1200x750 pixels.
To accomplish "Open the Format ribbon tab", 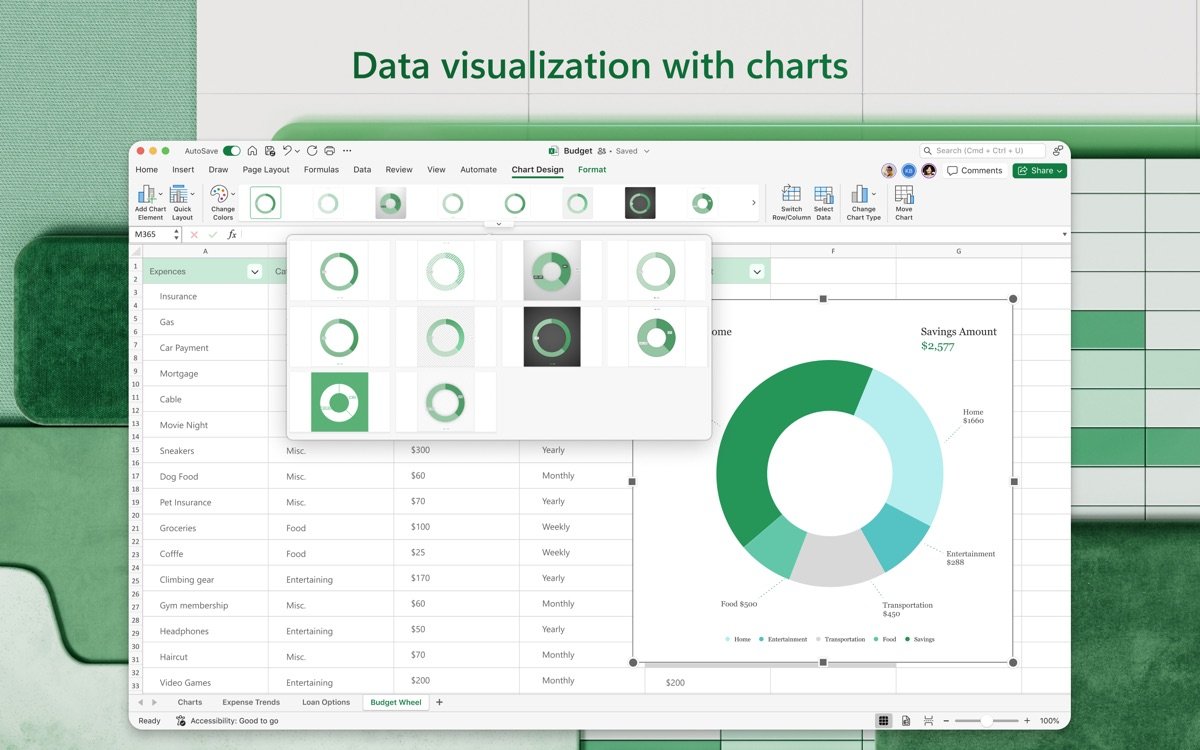I will (592, 170).
